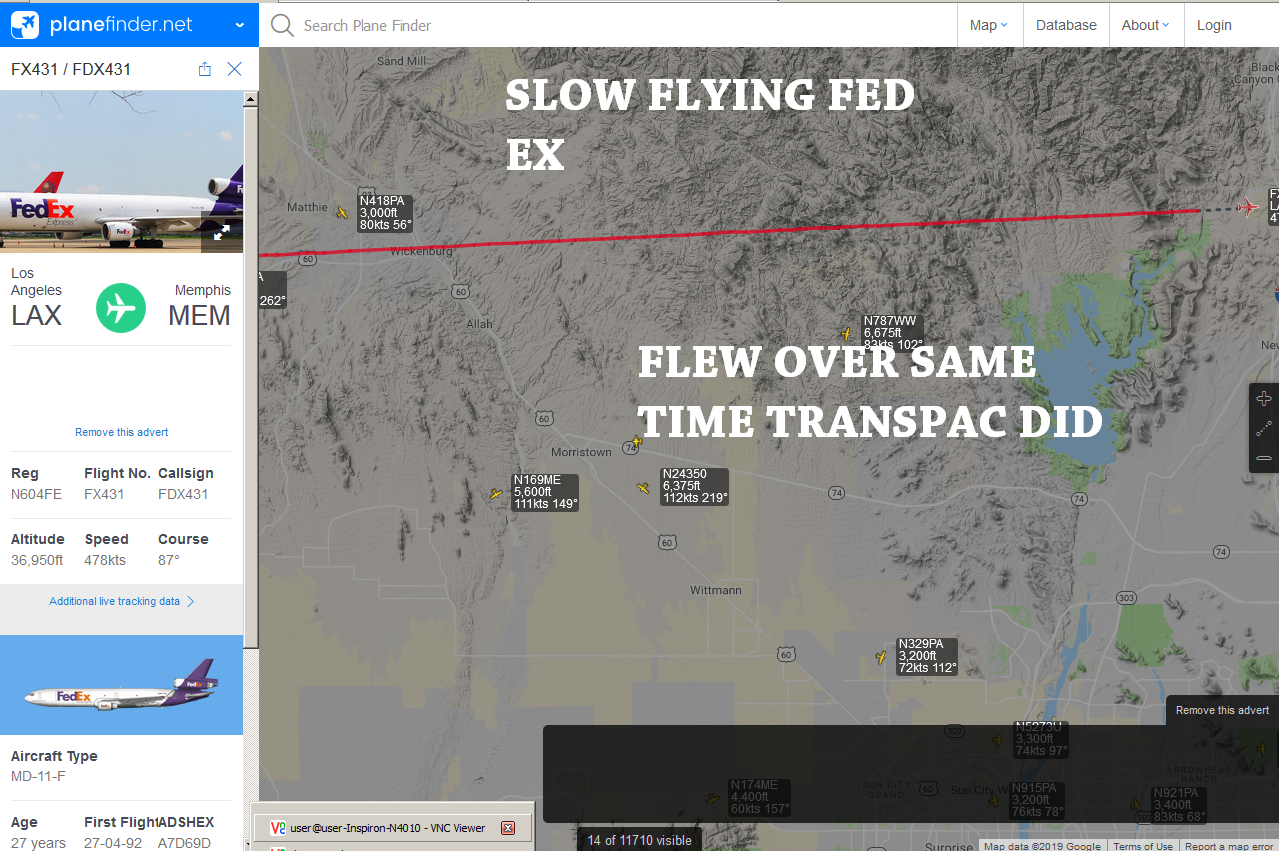Select plane N329PA icon on map
The image size is (1279, 851).
point(881,657)
